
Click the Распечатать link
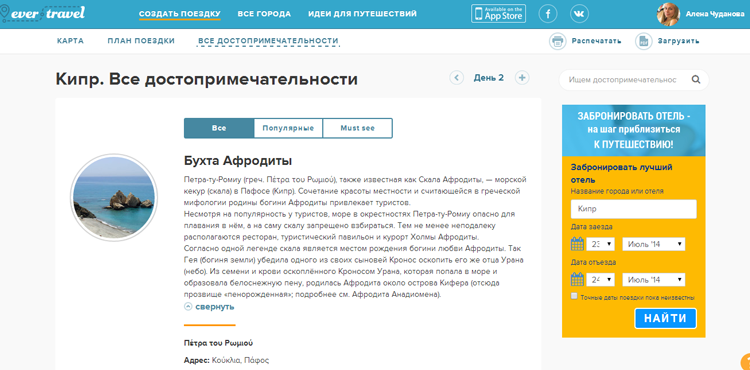tap(596, 41)
